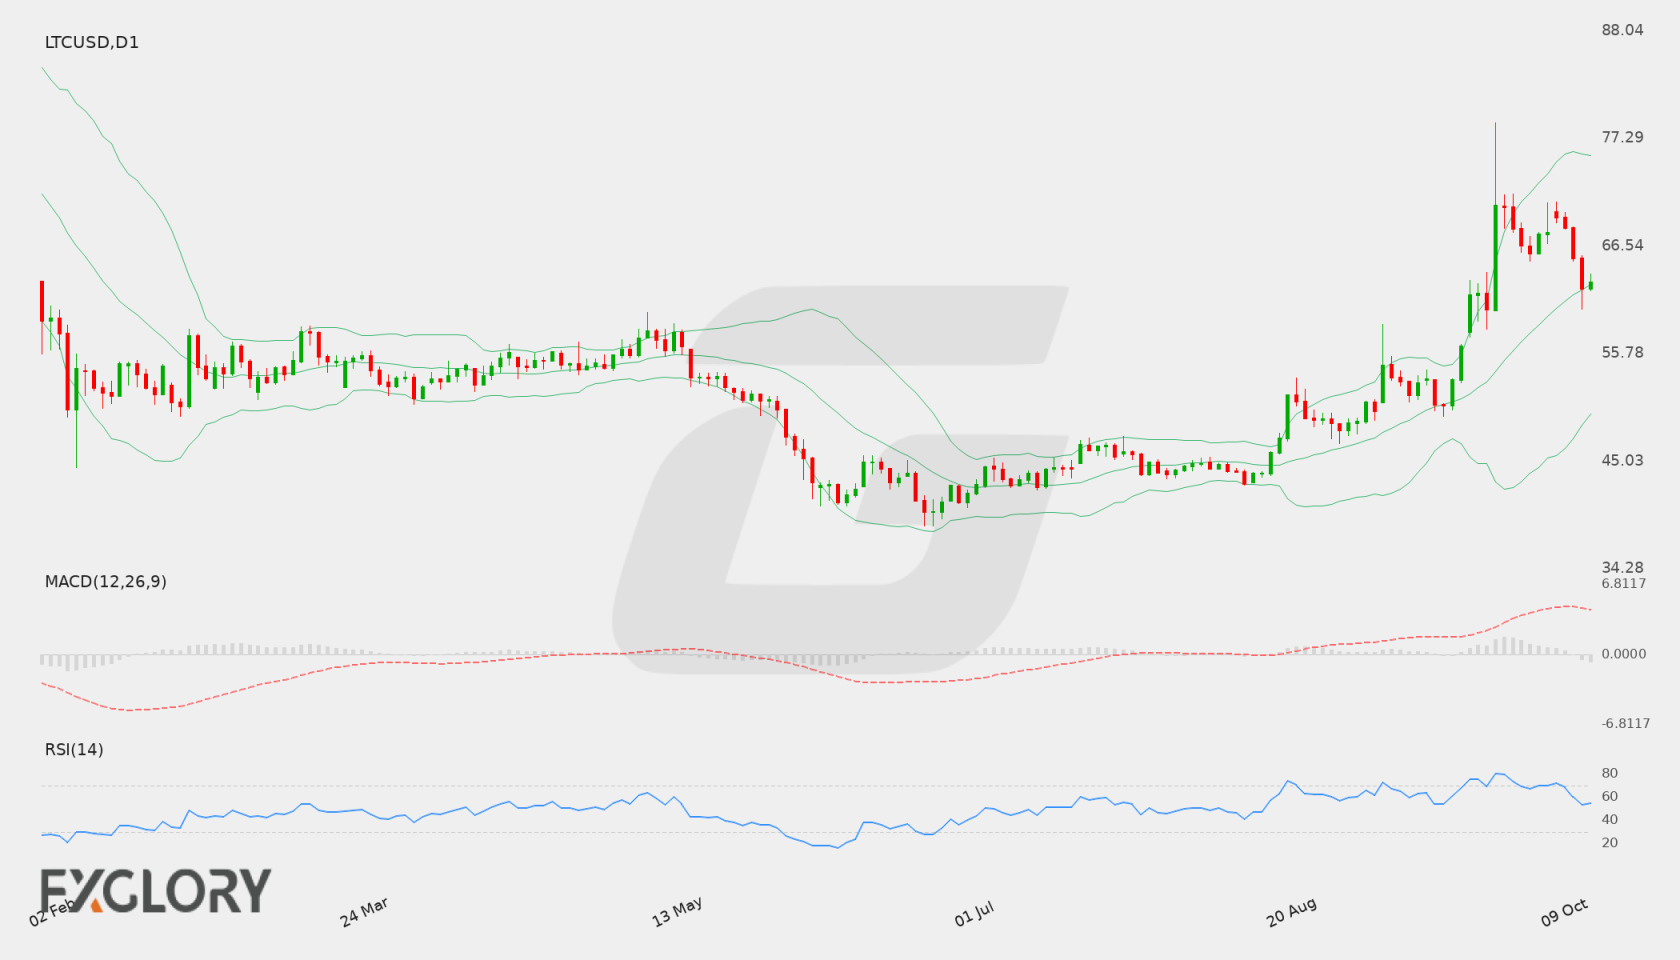Click the LTCUSD,D1 chart title

tap(92, 42)
